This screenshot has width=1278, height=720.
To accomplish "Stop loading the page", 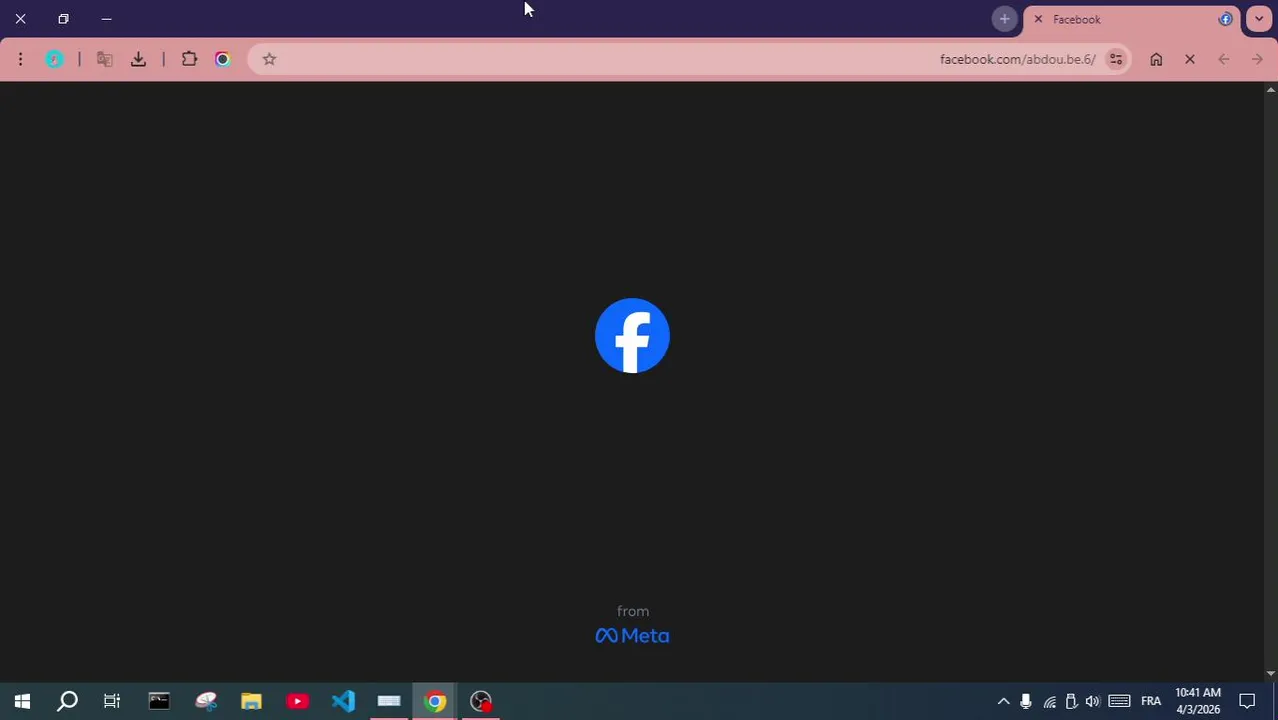I will [x=1190, y=59].
